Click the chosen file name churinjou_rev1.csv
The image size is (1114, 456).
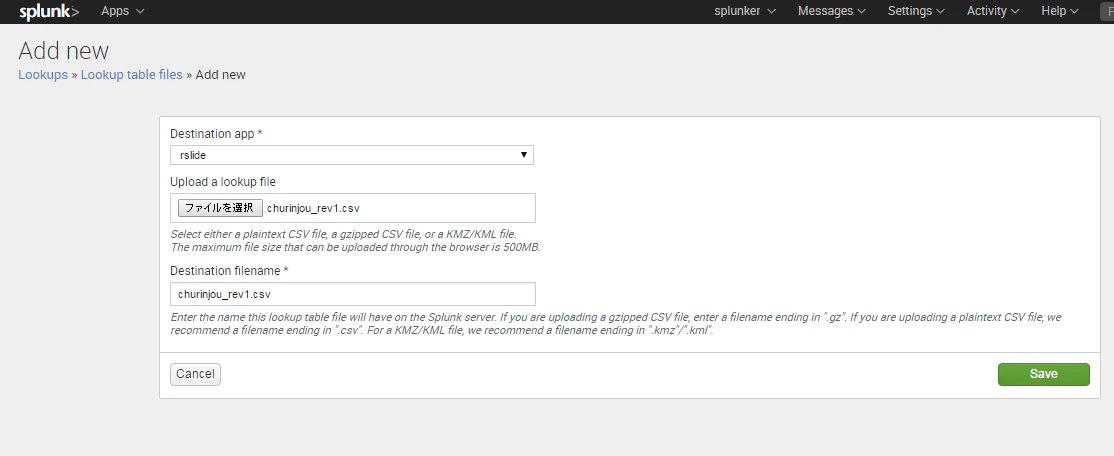(x=313, y=209)
